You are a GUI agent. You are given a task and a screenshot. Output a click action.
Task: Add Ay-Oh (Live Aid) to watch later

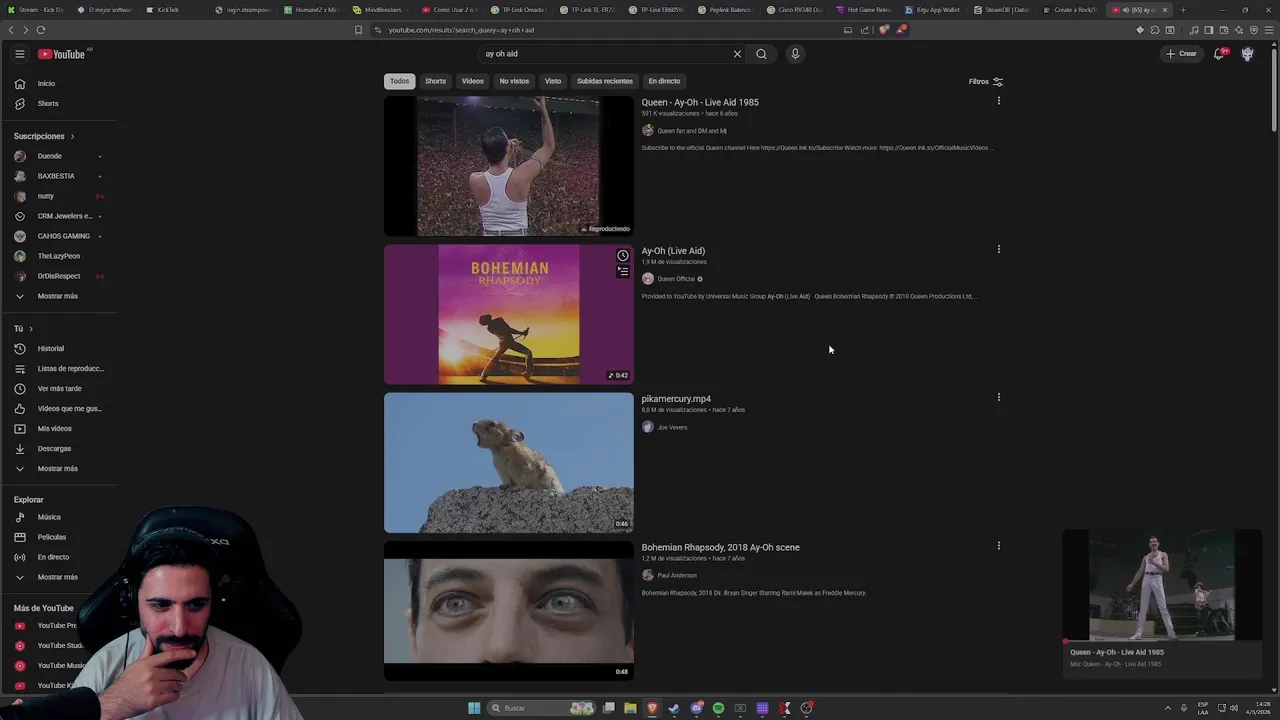pos(623,256)
